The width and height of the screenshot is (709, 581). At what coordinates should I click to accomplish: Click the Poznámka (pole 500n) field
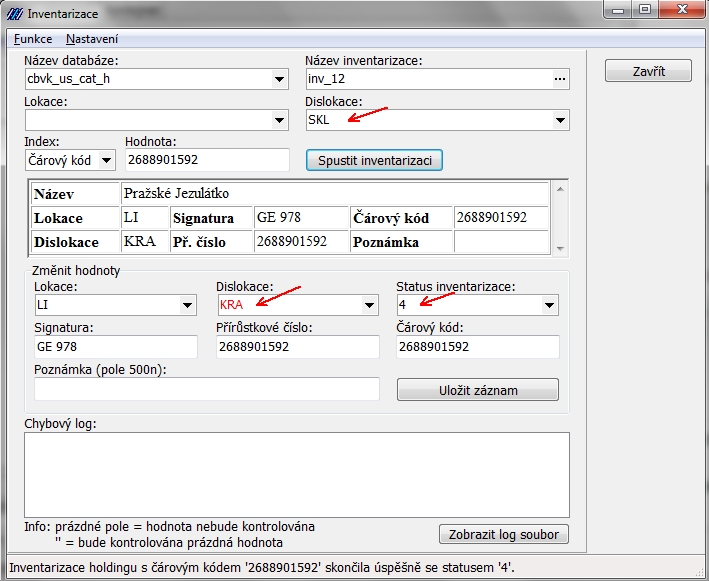coord(206,389)
